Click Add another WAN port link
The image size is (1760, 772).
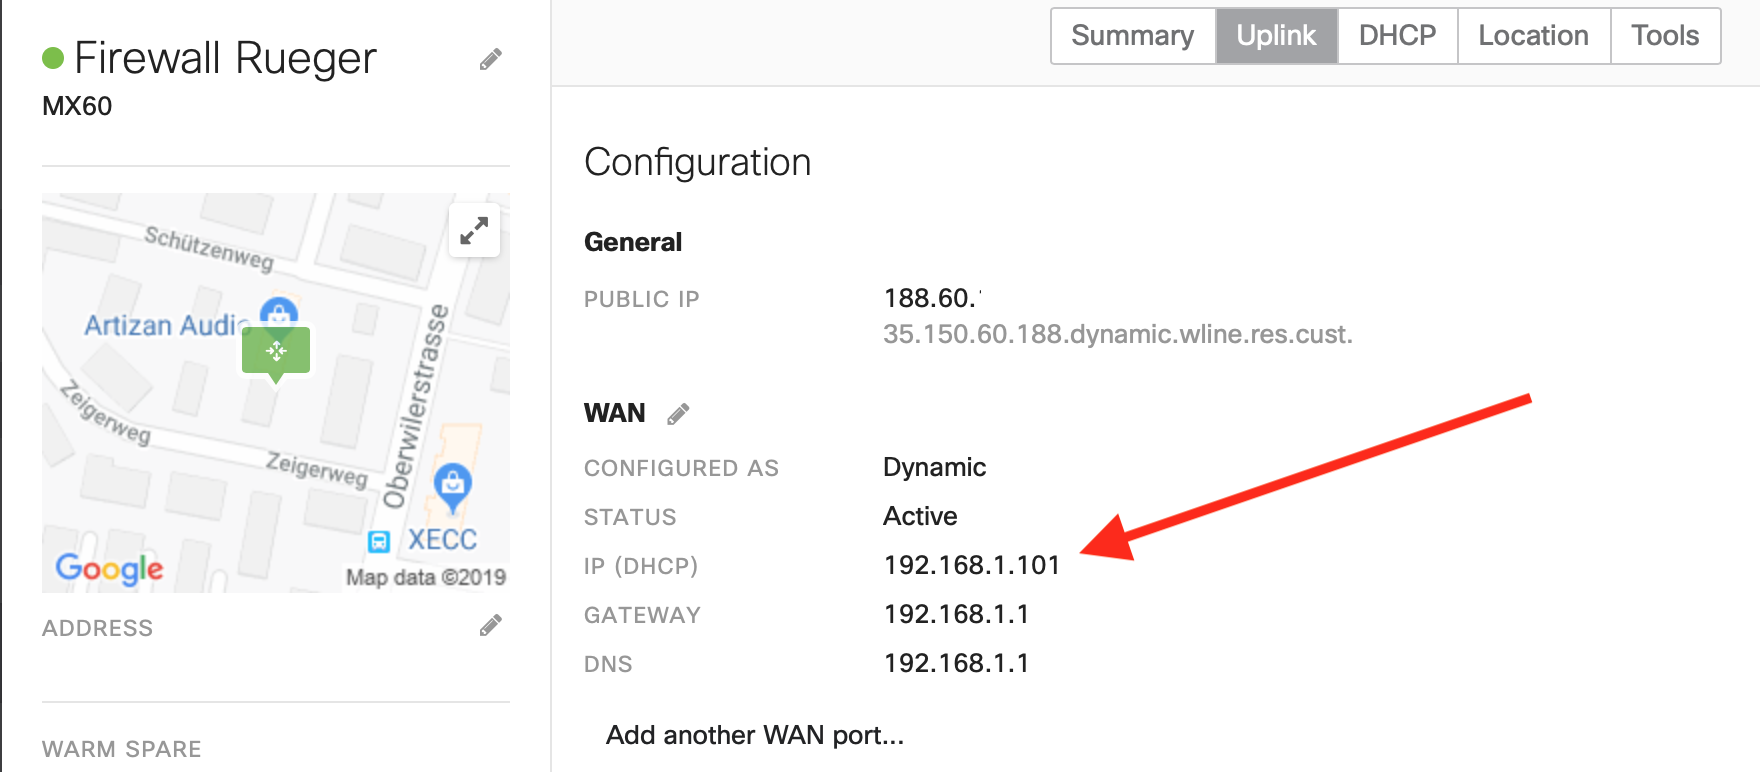(x=755, y=735)
